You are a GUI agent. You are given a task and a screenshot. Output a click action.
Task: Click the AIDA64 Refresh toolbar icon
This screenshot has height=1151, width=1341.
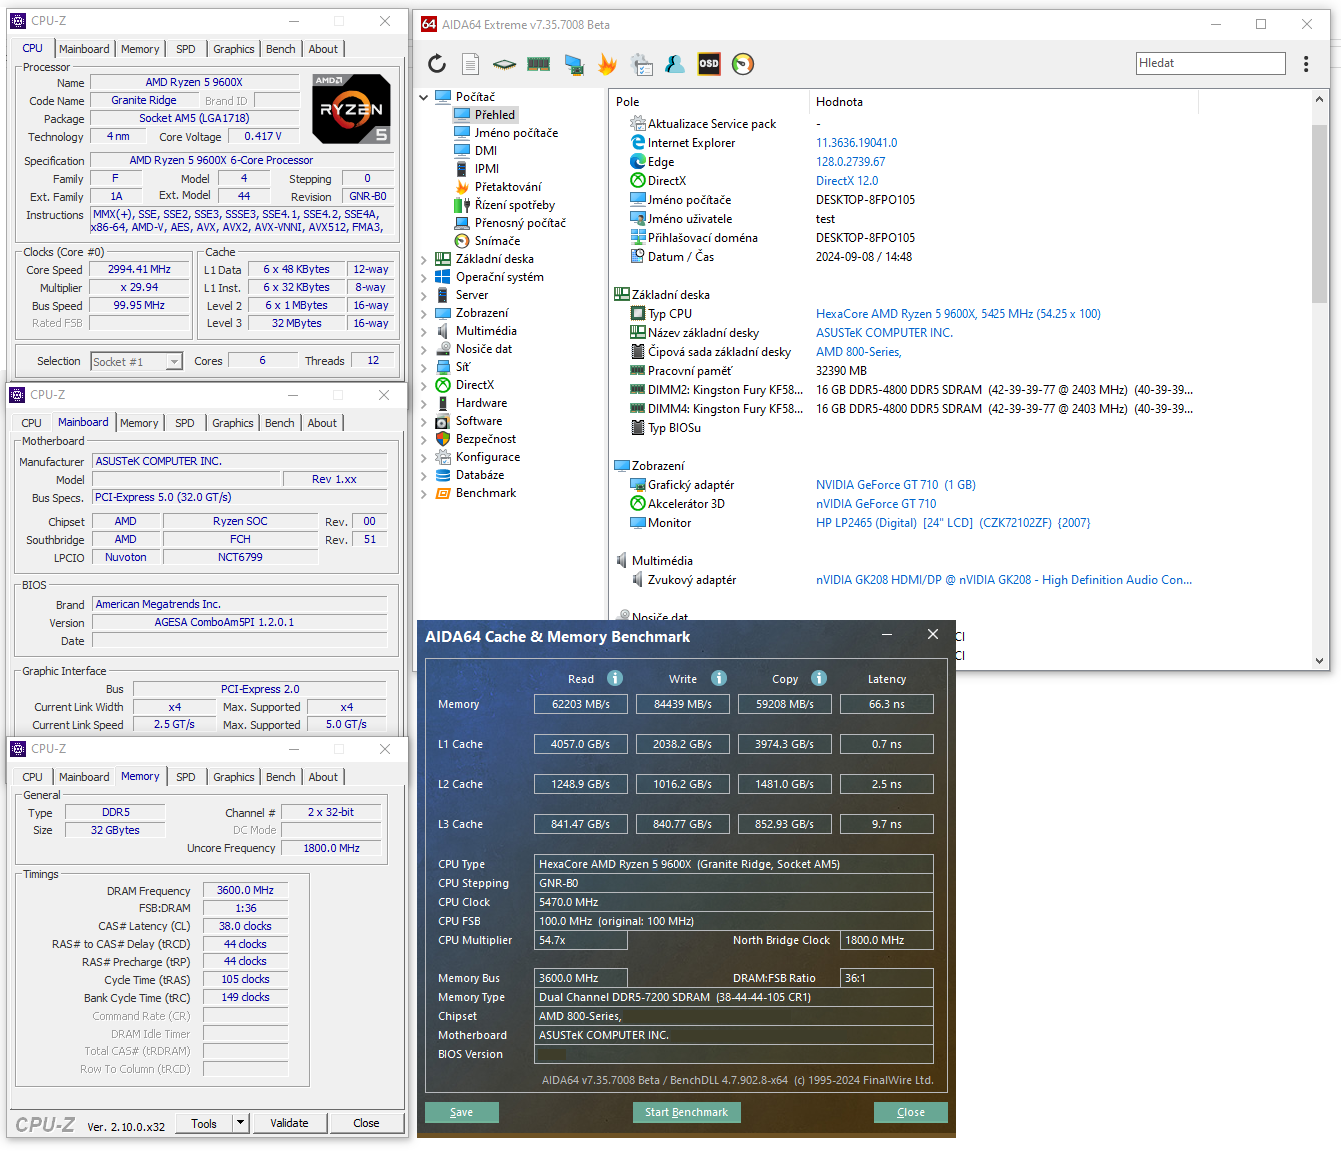point(437,64)
